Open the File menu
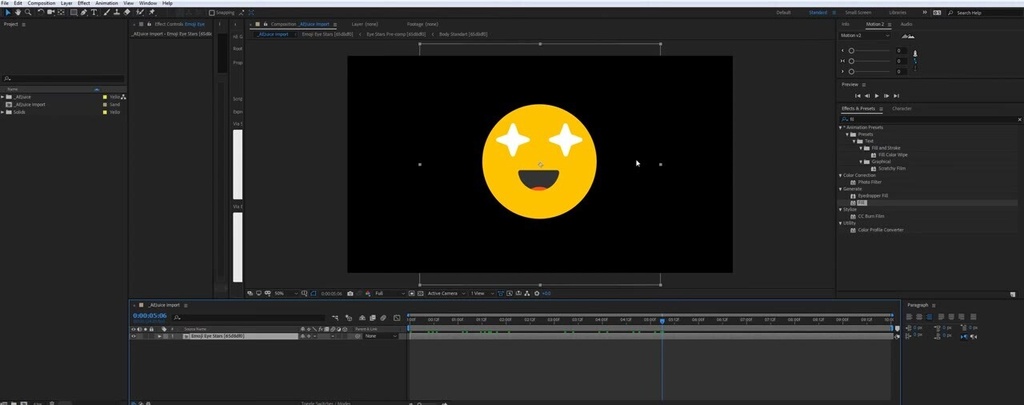The width and height of the screenshot is (1024, 405). click(5, 3)
